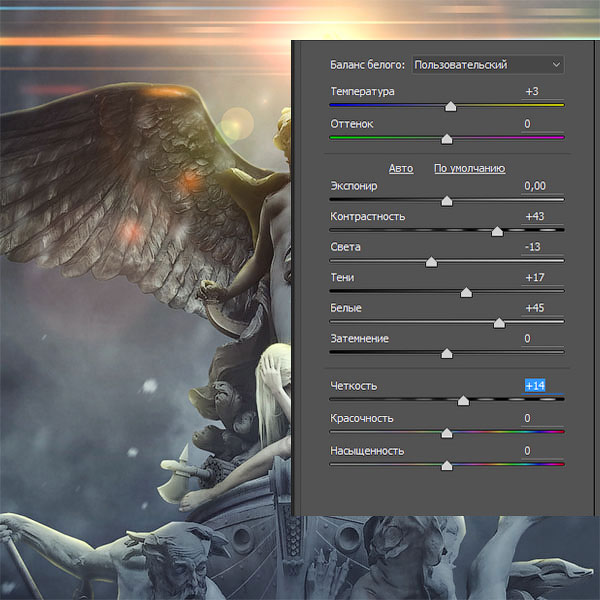This screenshot has height=600, width=600.
Task: Click the Четкость value field +14
Action: (542, 386)
